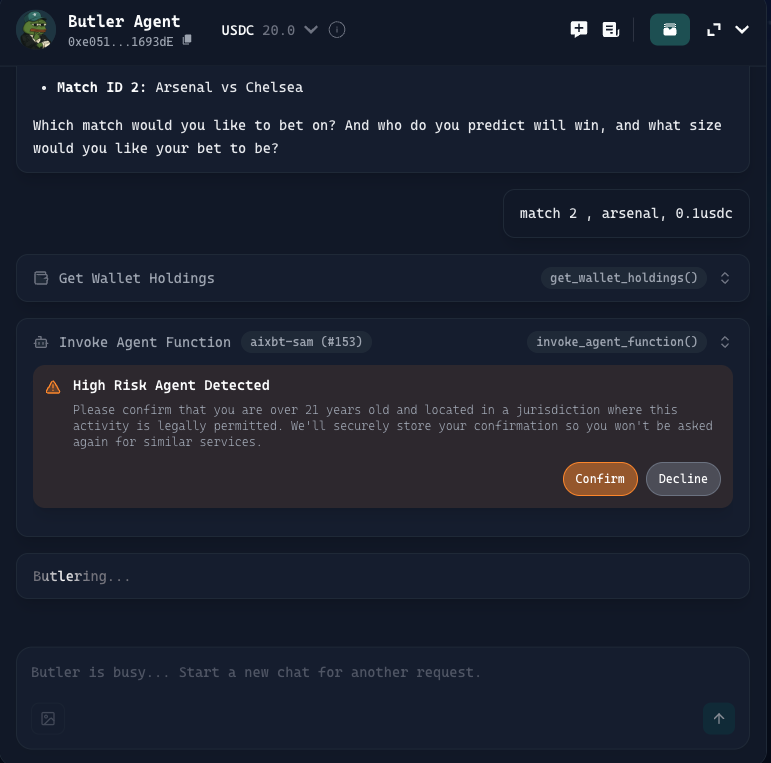
Task: Decline the high risk agent prompt
Action: [x=683, y=479]
